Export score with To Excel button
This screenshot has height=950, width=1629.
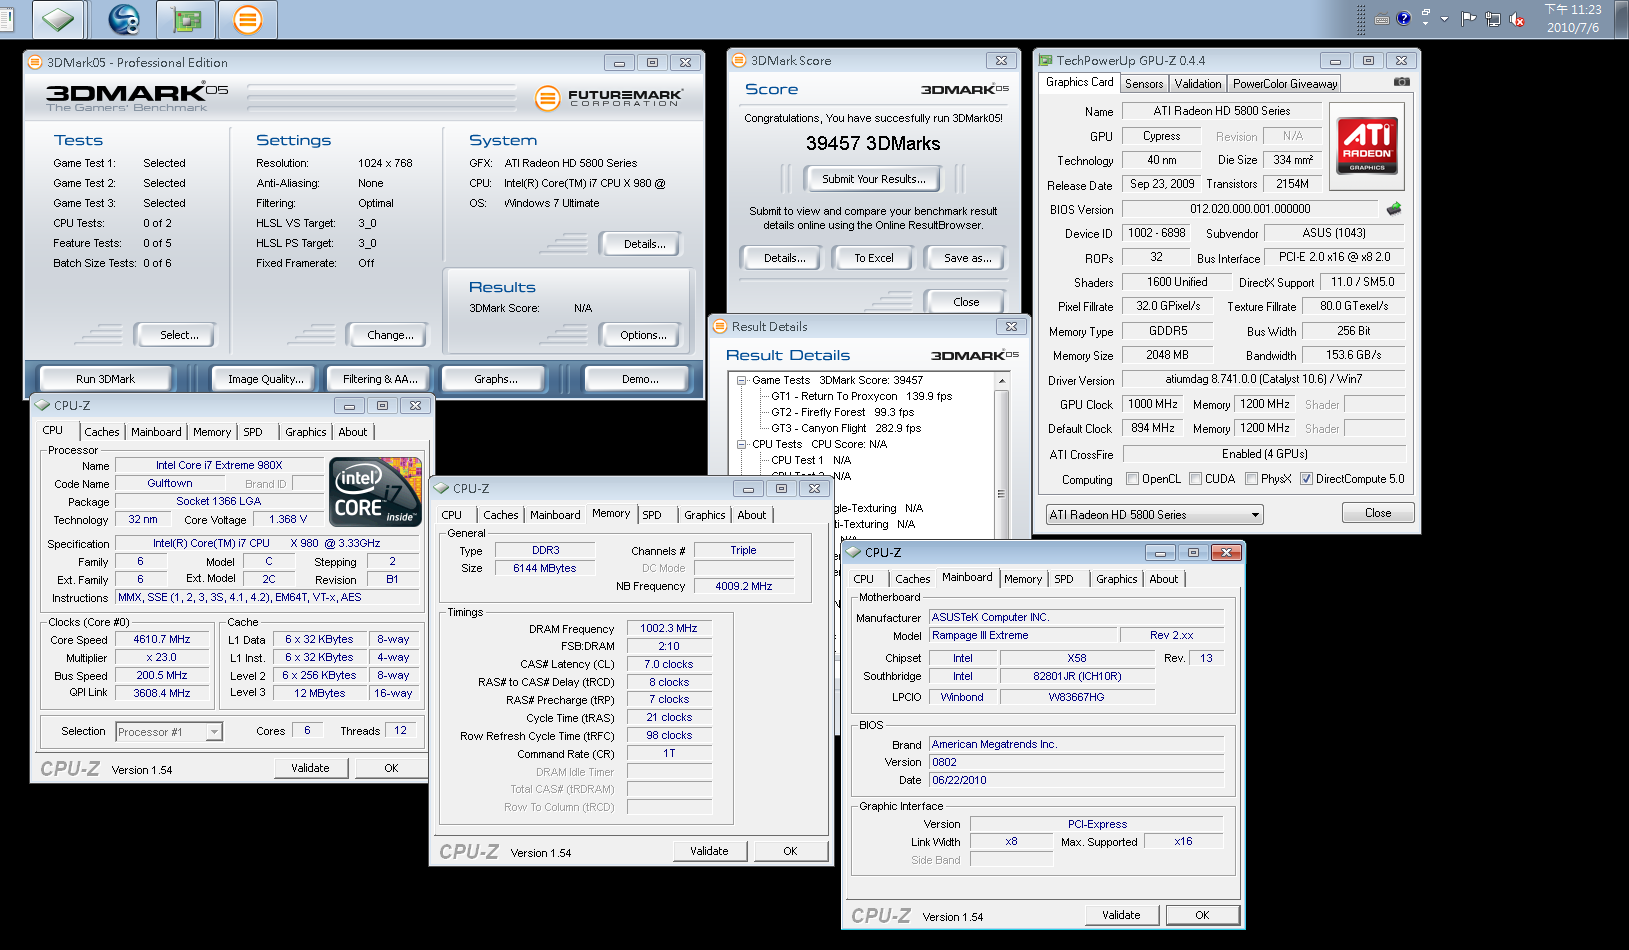click(x=874, y=258)
